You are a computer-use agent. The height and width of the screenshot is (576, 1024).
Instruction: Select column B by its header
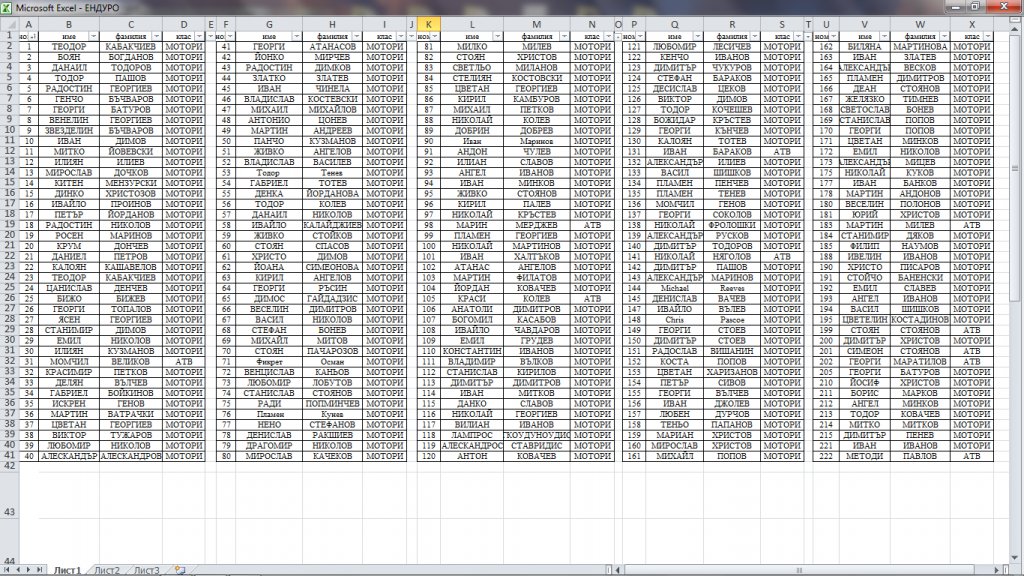[x=69, y=24]
